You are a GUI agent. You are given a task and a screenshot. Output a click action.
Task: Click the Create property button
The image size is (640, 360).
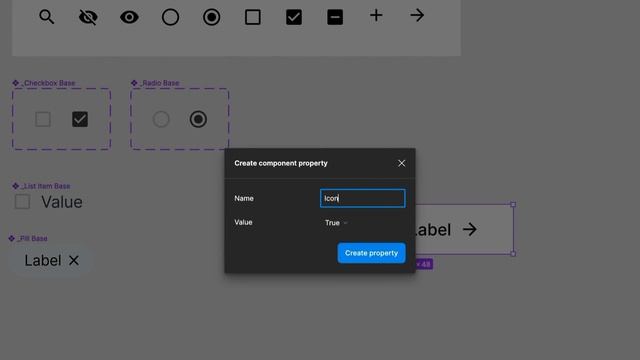click(x=371, y=253)
